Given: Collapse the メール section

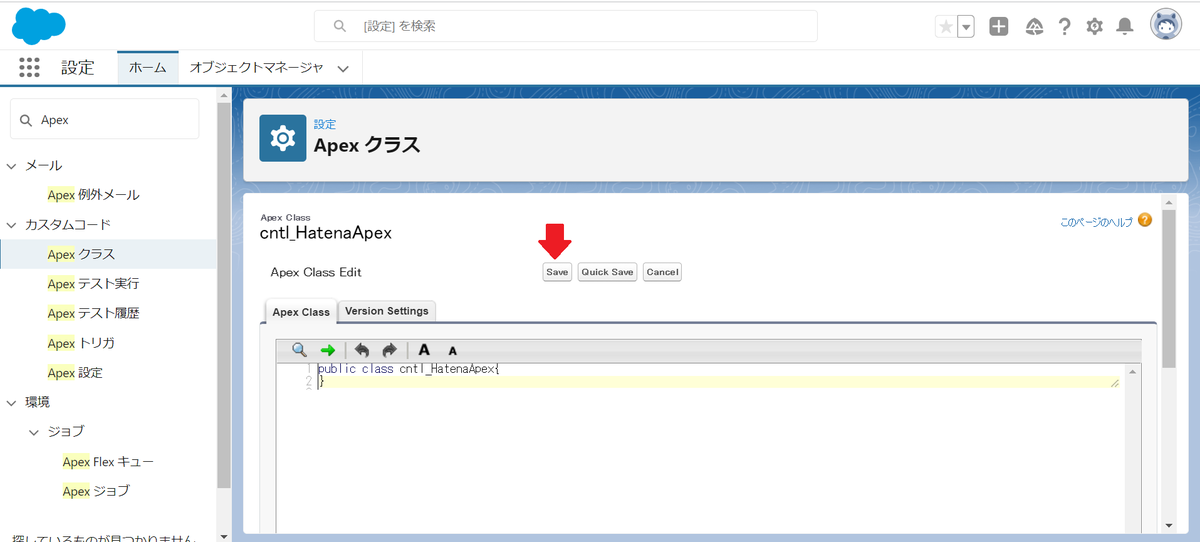Looking at the screenshot, I should point(12,166).
